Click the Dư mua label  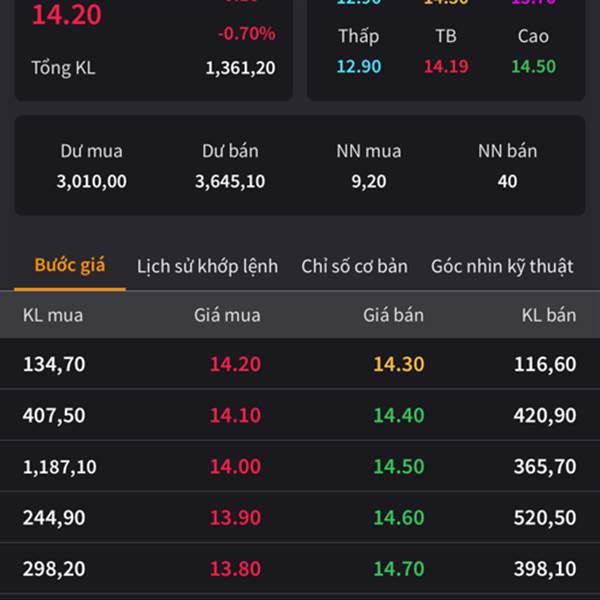tap(91, 151)
